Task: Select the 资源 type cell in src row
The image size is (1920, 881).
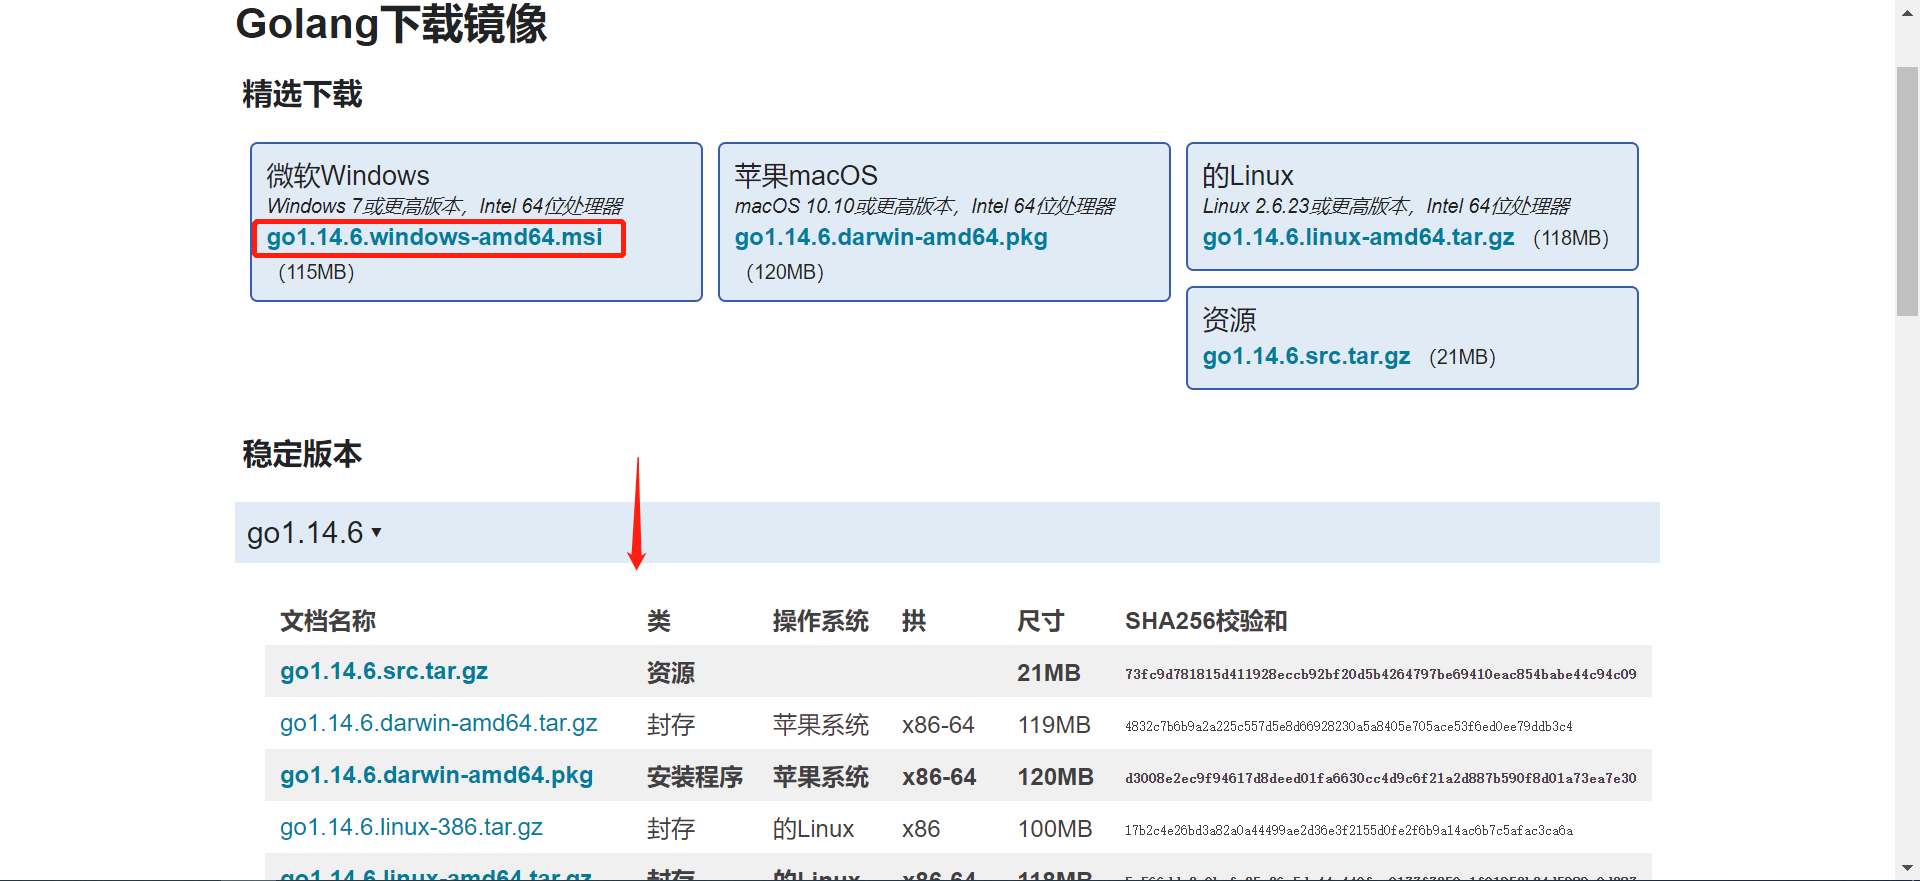Action: 671,673
